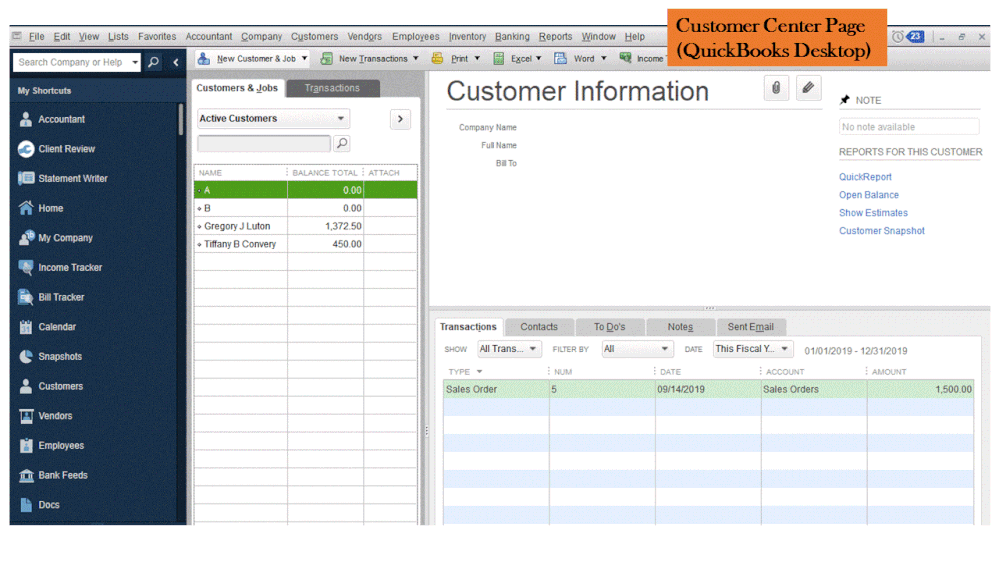Screen dimensions: 999x562
Task: Launch Statement Writer from shortcuts
Action: pos(63,178)
